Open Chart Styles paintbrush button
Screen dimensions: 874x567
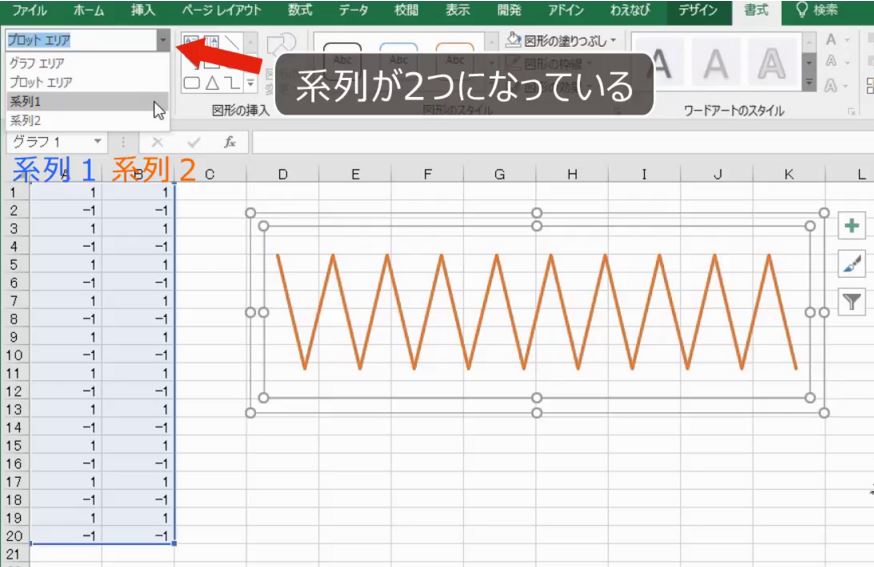851,264
